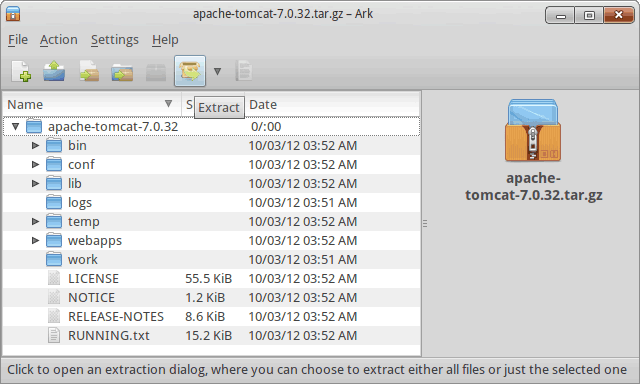This screenshot has height=384, width=640.
Task: Select the LICENSE file name
Action: coord(93,278)
